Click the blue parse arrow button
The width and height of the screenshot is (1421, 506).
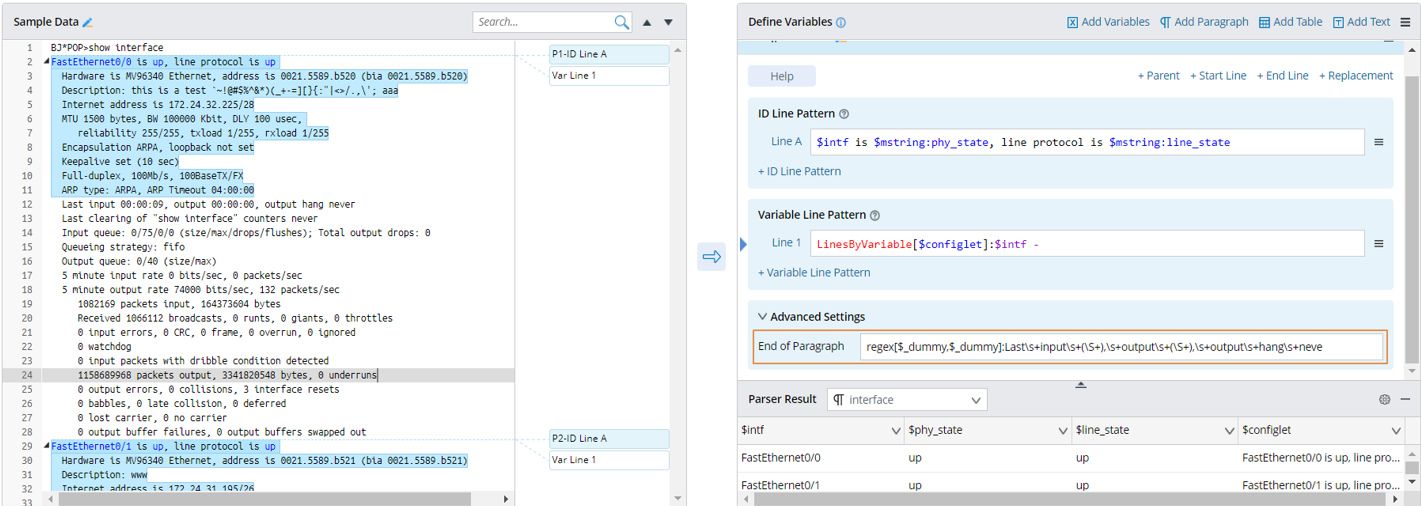pos(711,257)
